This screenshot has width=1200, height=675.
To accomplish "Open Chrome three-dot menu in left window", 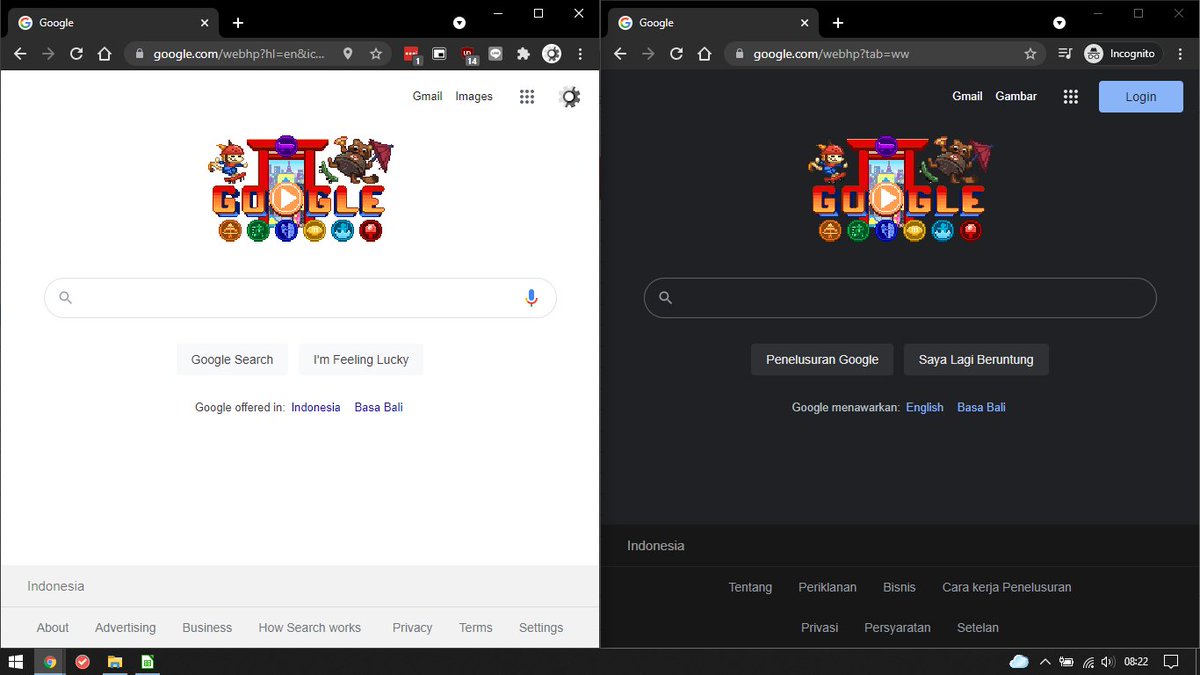I will pyautogui.click(x=580, y=54).
